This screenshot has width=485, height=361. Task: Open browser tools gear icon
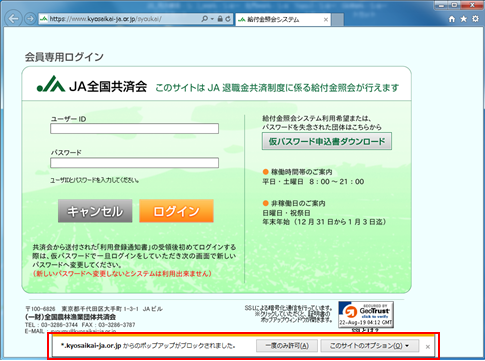[475, 19]
